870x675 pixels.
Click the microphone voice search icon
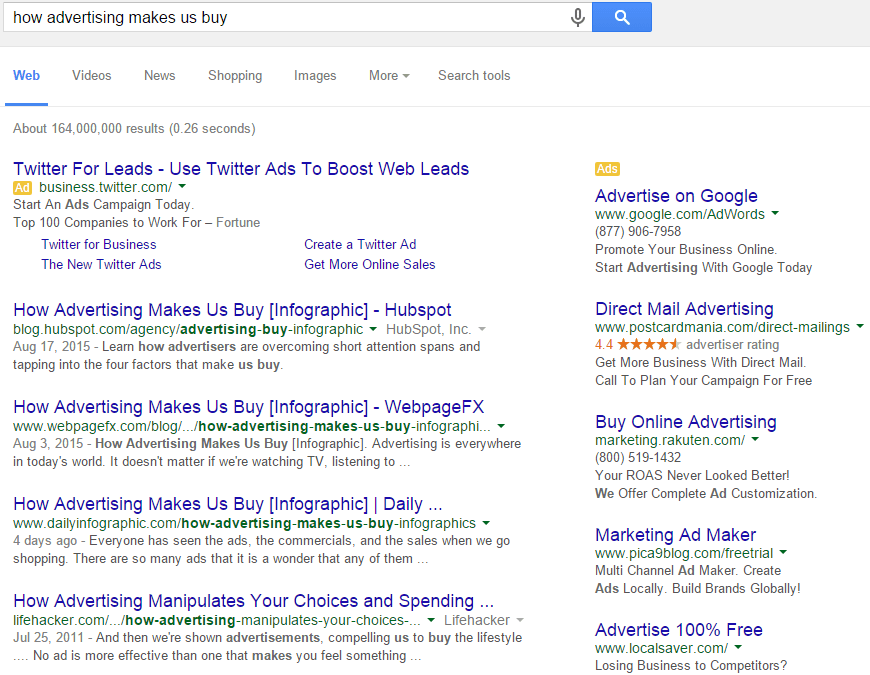tap(578, 17)
